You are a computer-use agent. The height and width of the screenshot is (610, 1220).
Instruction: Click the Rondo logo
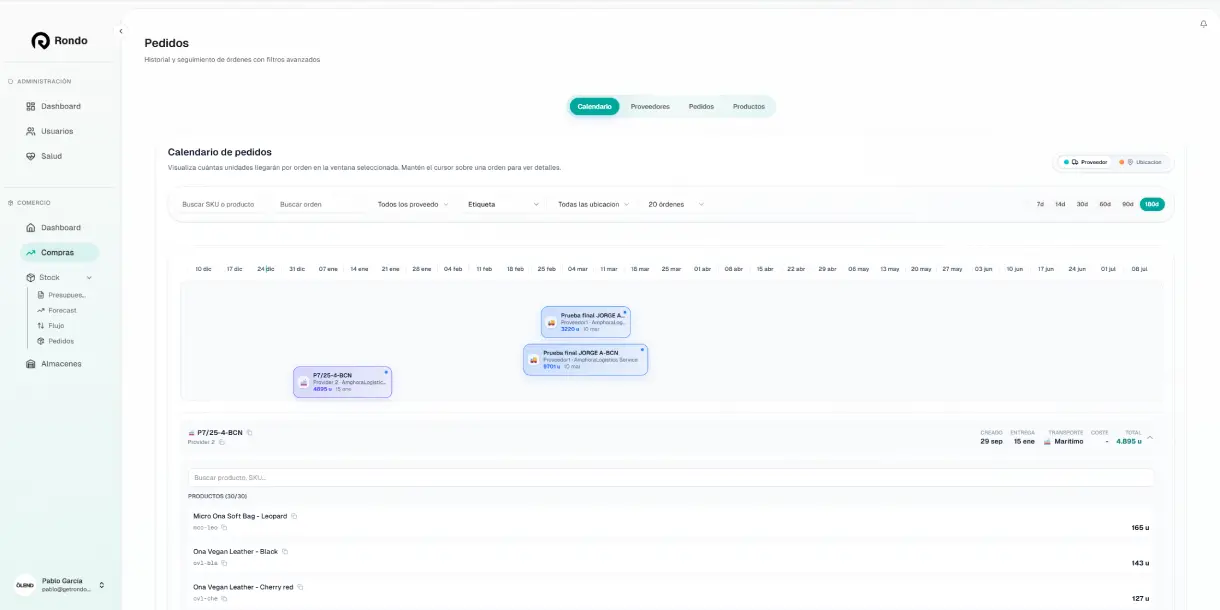[x=60, y=41]
